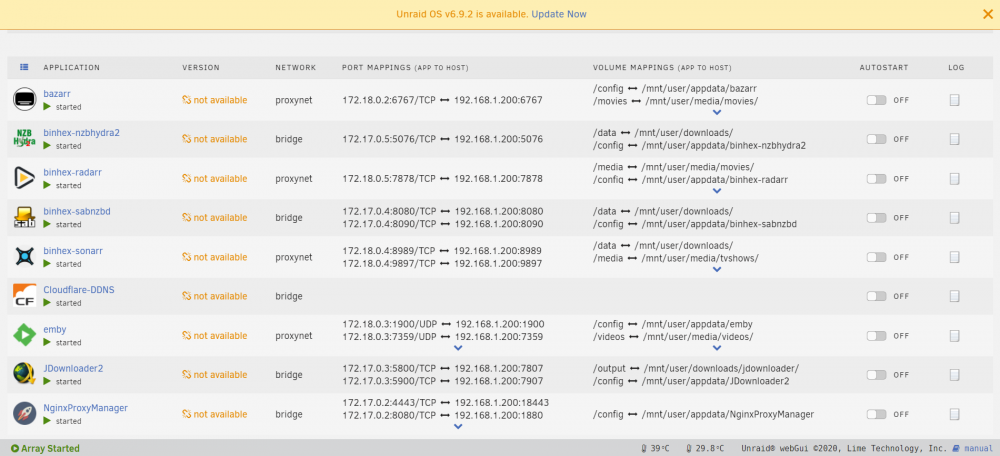
Task: Toggle autostart for NginxProxyManager
Action: tap(876, 414)
